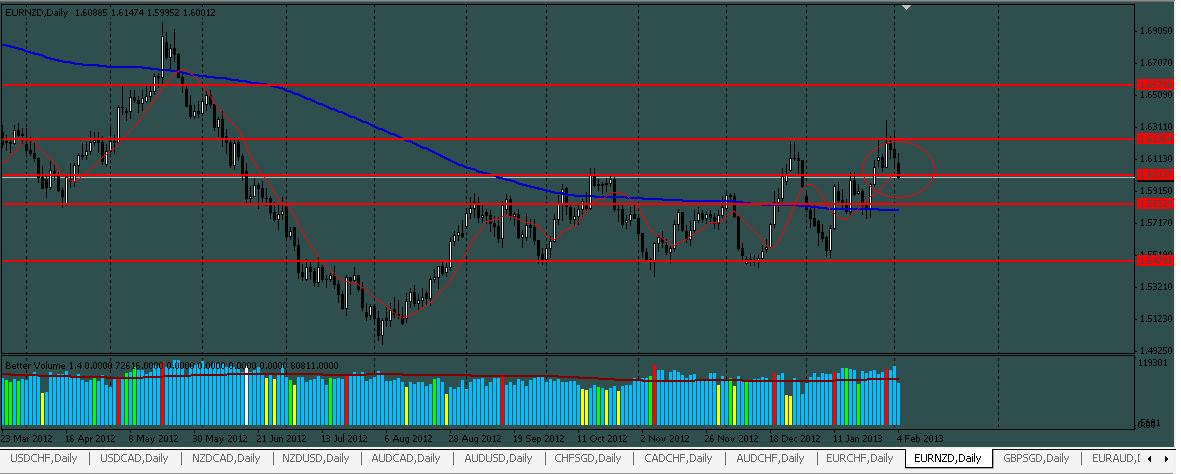
Task: Open the AUDCHF,Daily tab
Action: pyautogui.click(x=769, y=458)
